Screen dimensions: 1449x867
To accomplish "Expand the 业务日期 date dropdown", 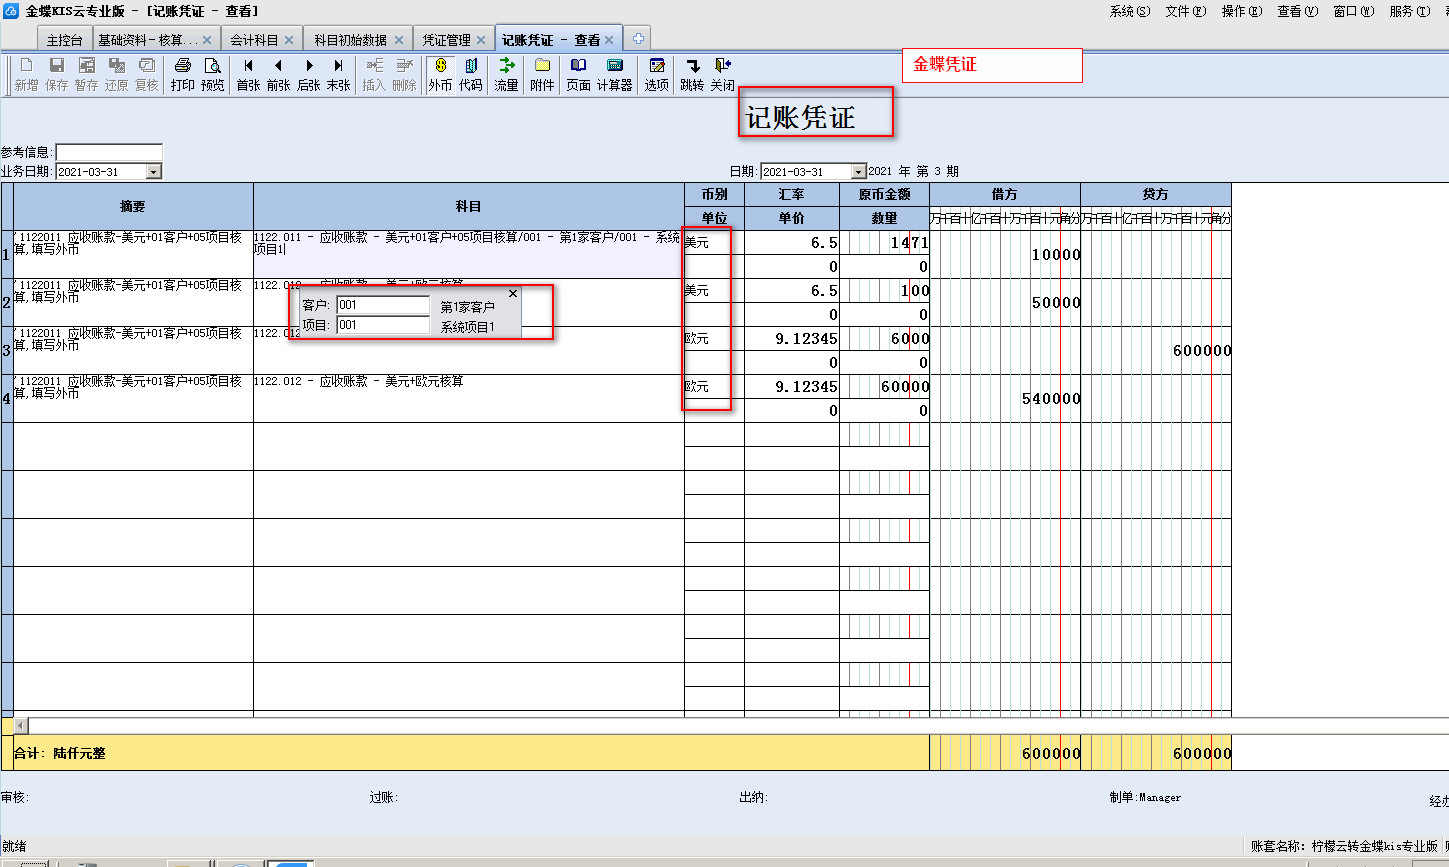I will [154, 172].
